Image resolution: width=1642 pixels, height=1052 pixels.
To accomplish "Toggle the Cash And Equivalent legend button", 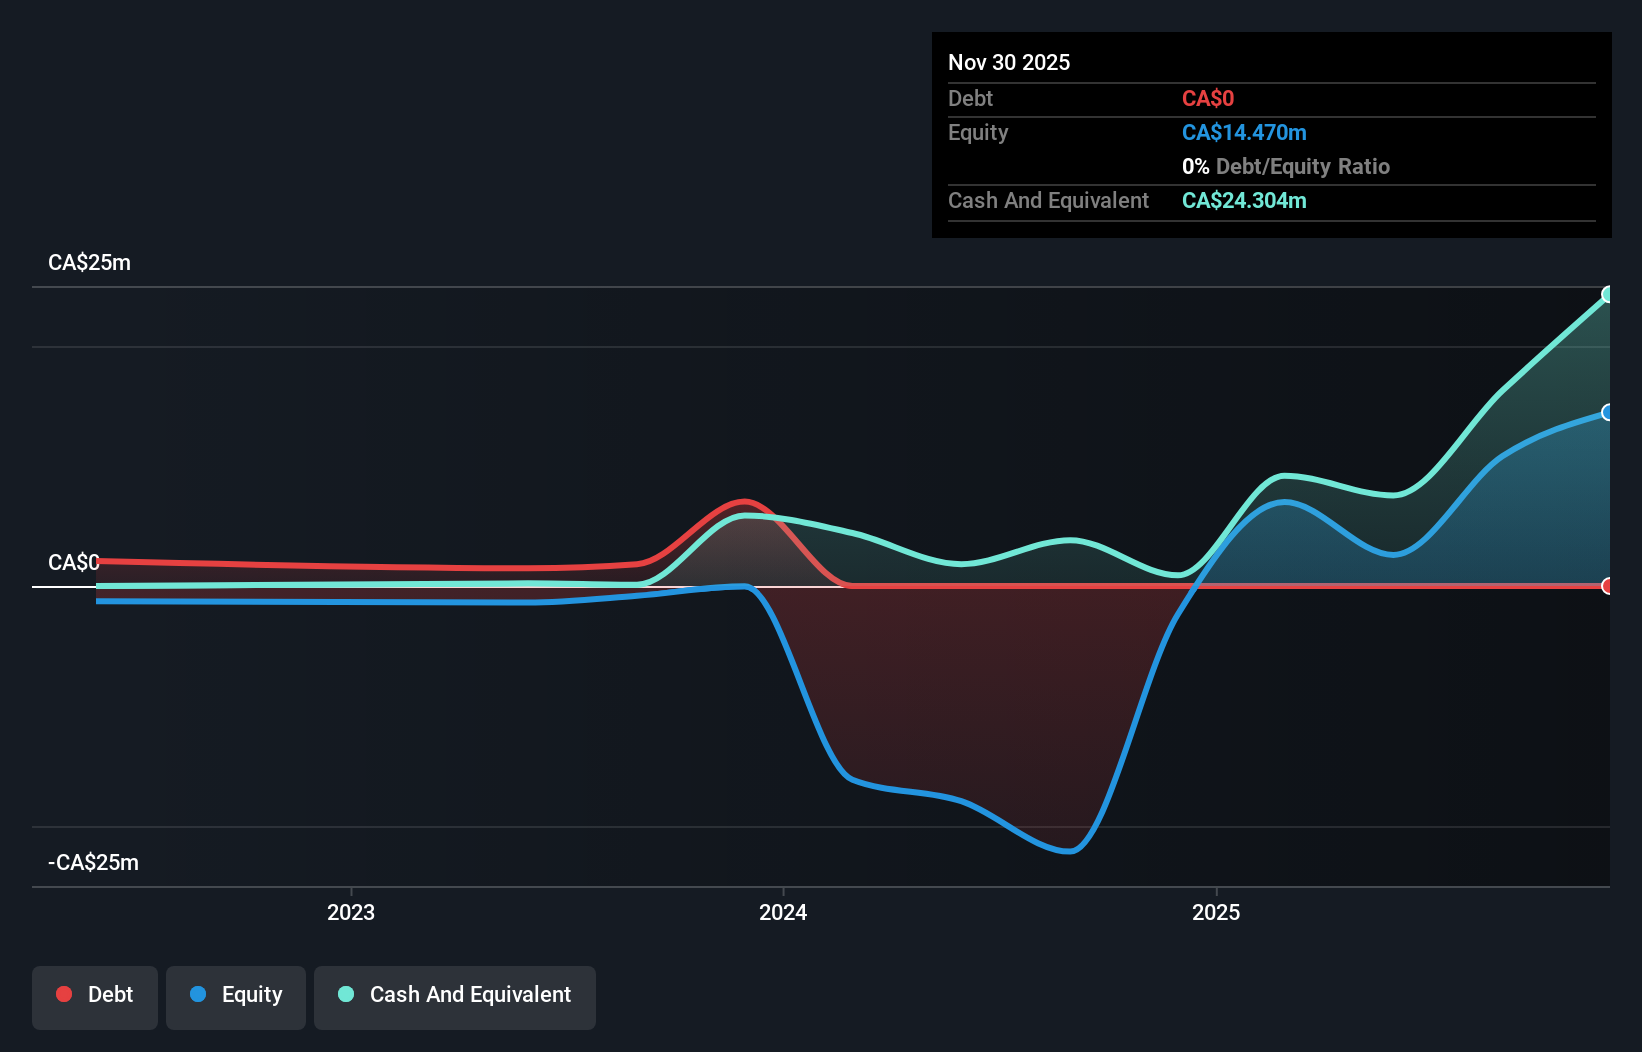I will [455, 997].
